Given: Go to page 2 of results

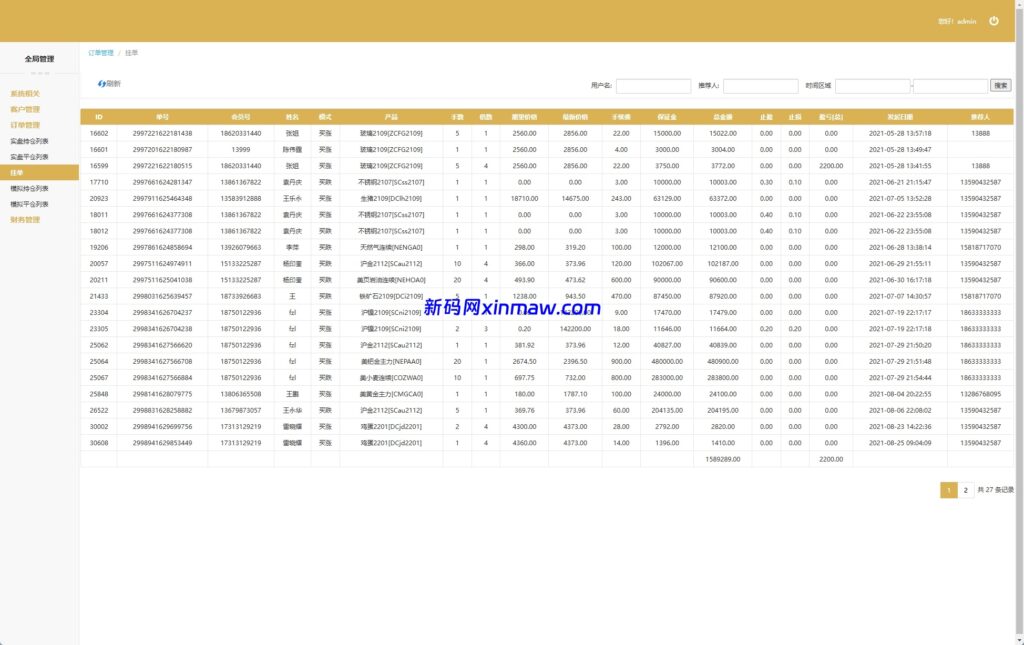Looking at the screenshot, I should click(965, 490).
